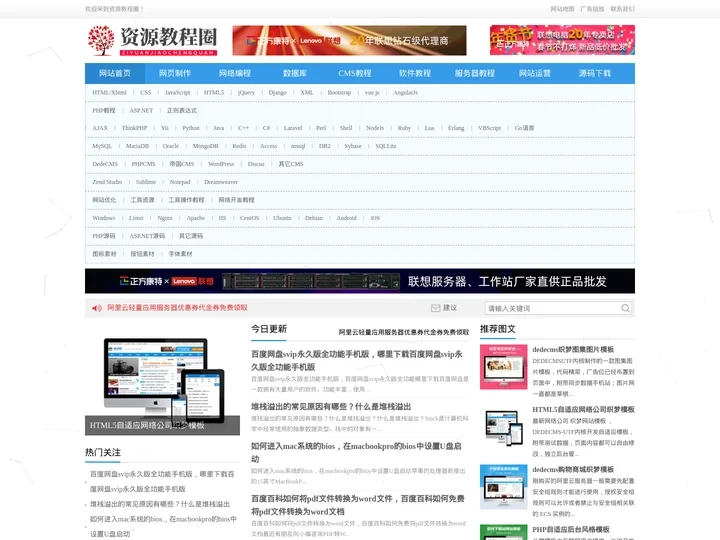Screen dimensions: 720x540
Task: Open the jQuery subcategory link
Action: (x=246, y=93)
